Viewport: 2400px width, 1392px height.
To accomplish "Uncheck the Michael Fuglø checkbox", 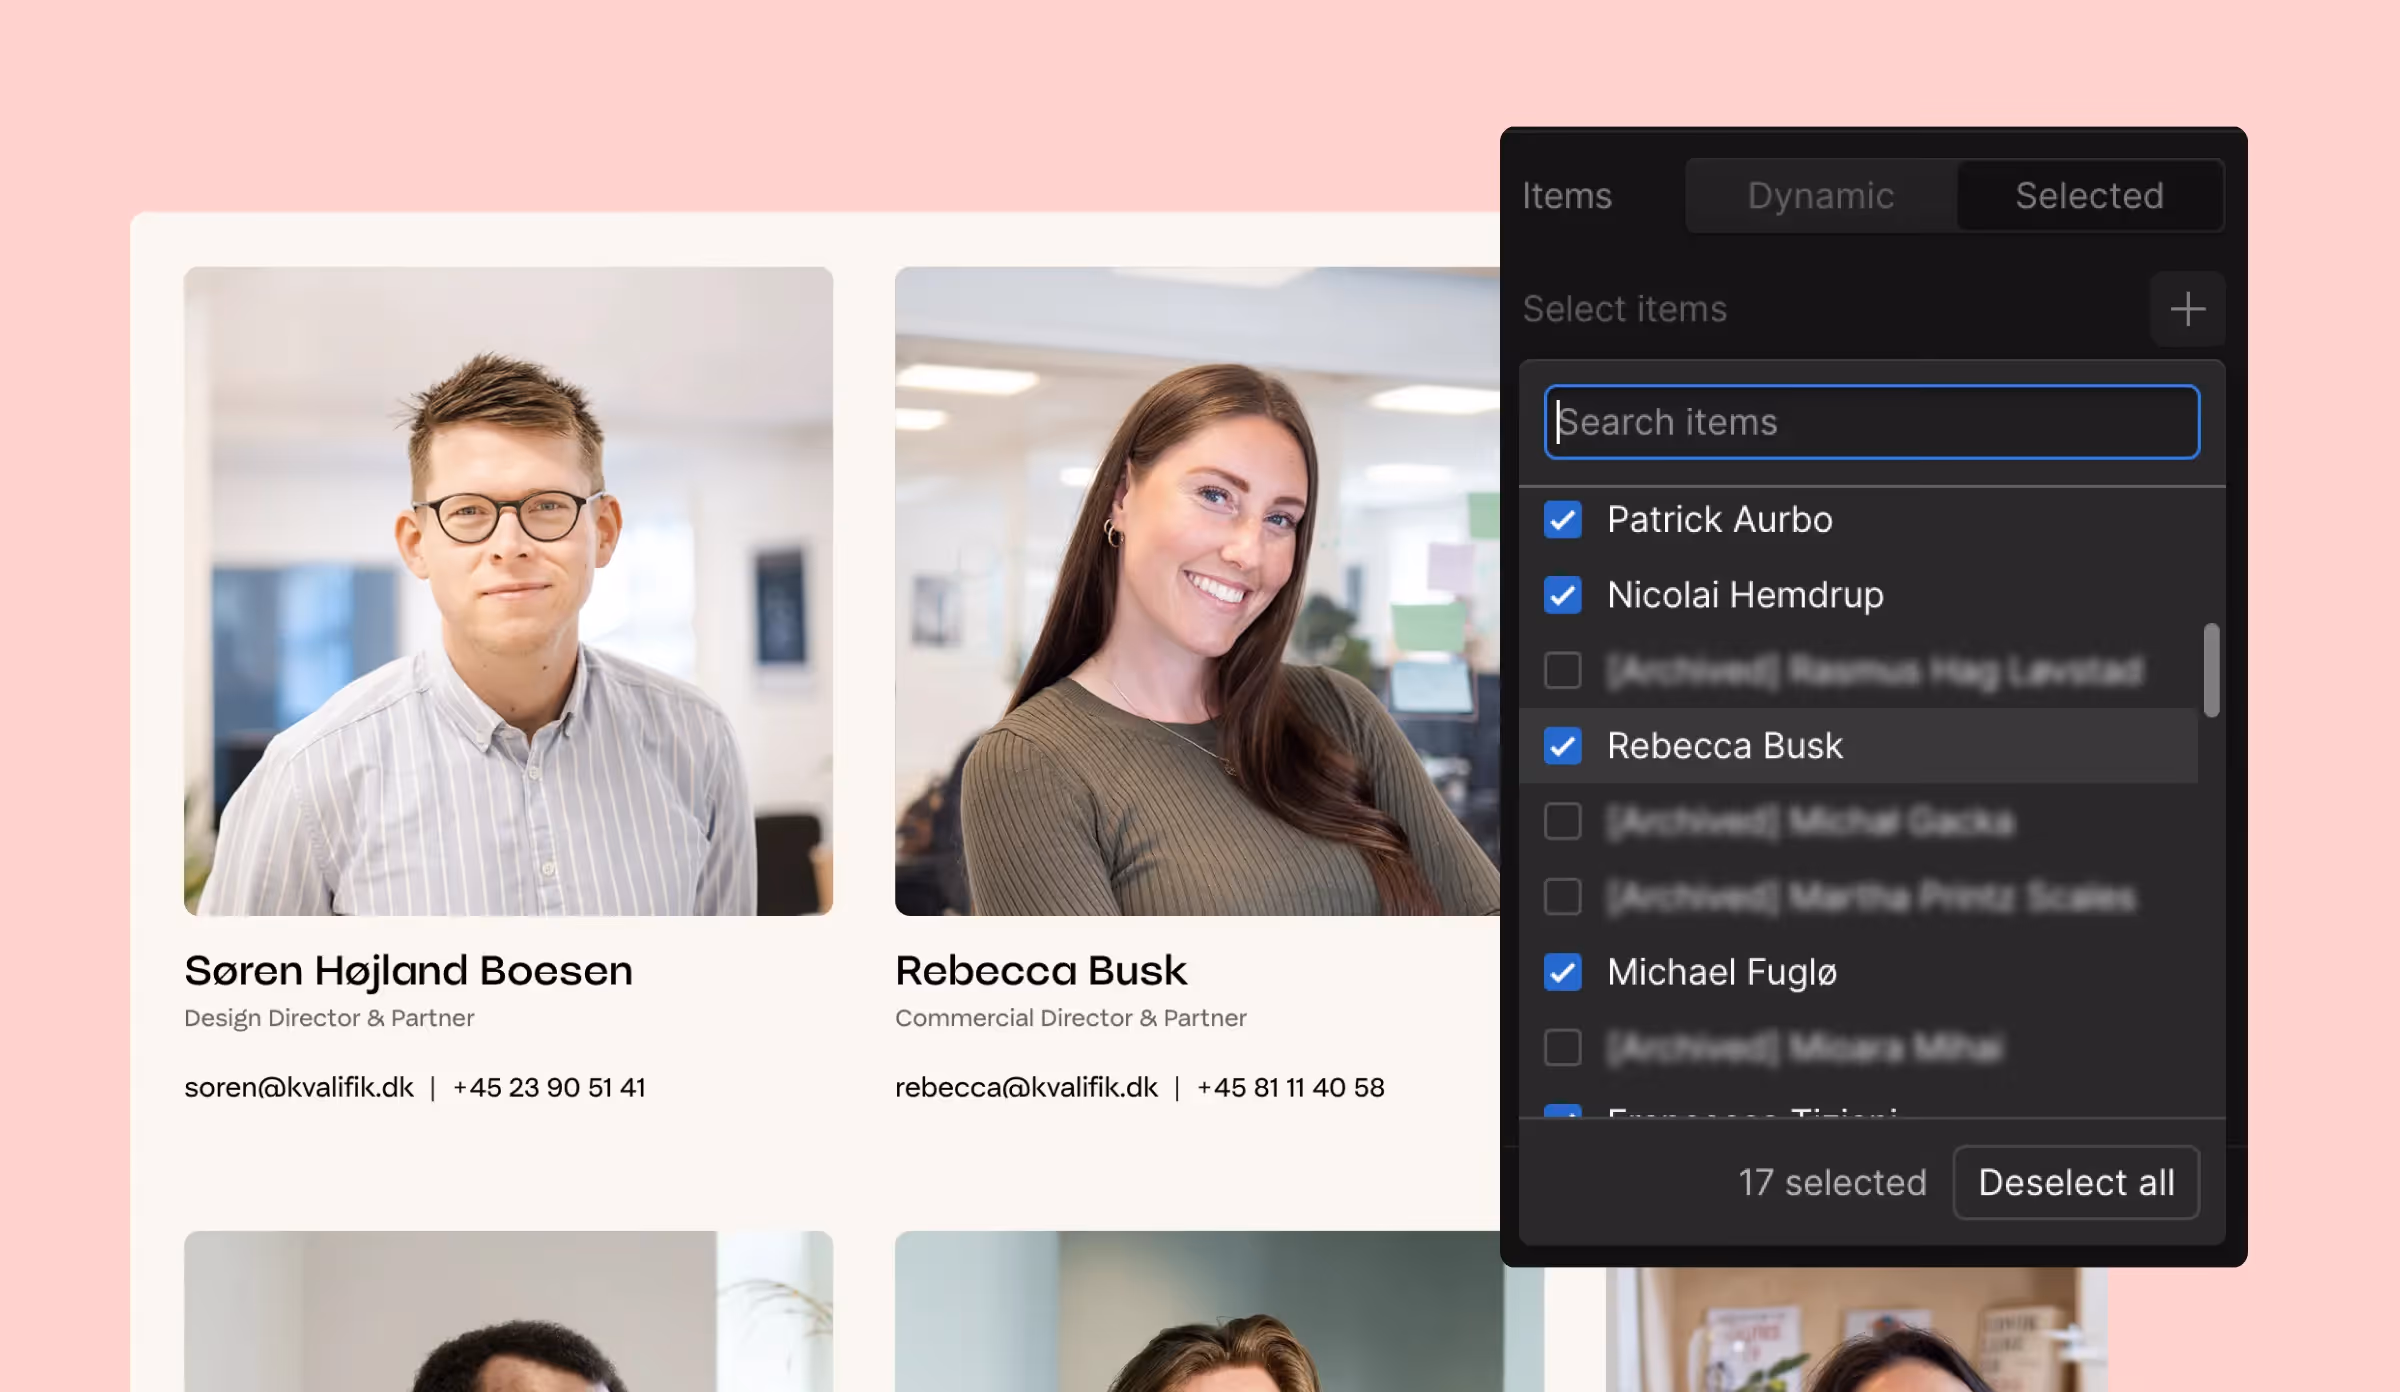I will 1563,972.
